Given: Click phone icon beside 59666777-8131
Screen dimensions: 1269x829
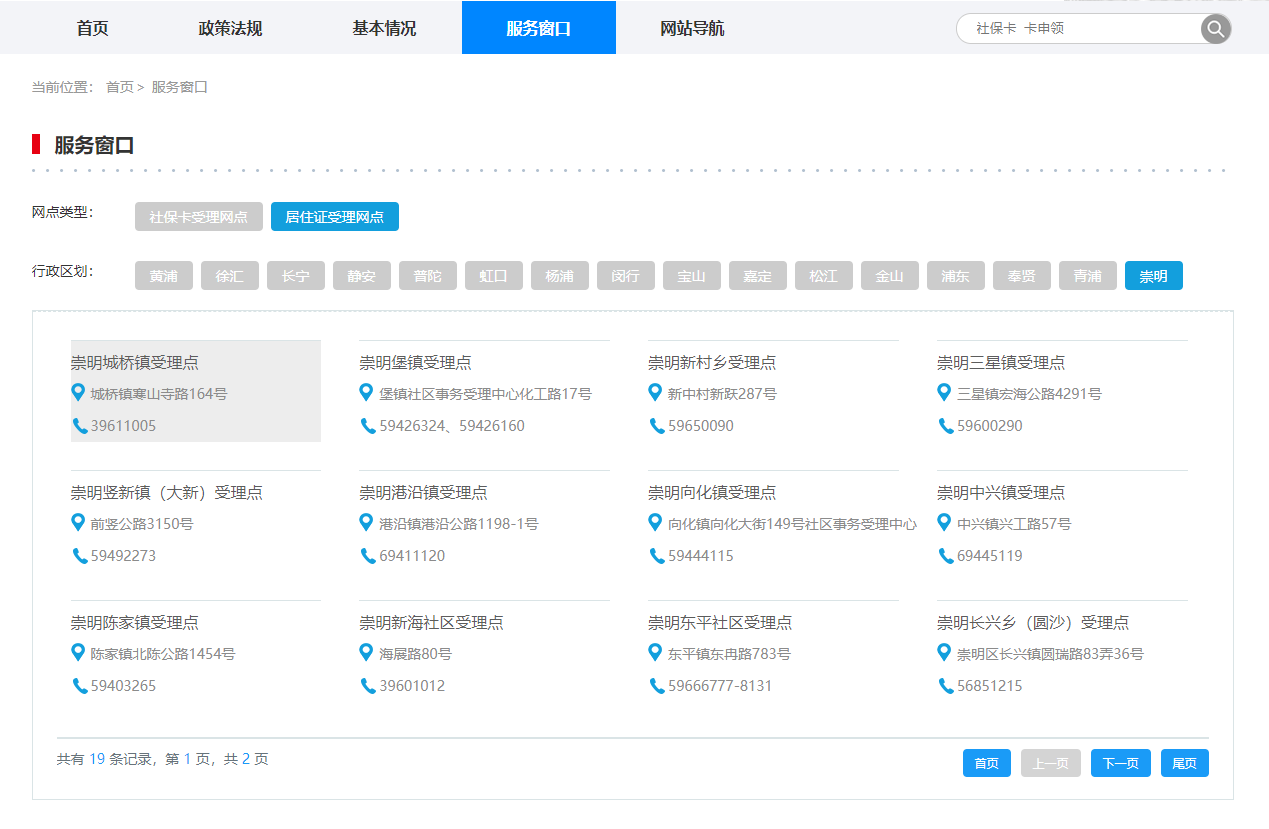Looking at the screenshot, I should click(656, 686).
